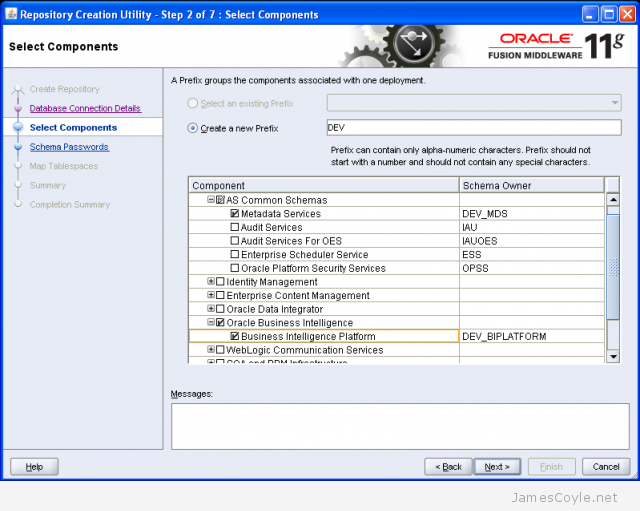
Task: Uncheck the Oracle Business Intelligence checkbox
Action: click(x=220, y=322)
